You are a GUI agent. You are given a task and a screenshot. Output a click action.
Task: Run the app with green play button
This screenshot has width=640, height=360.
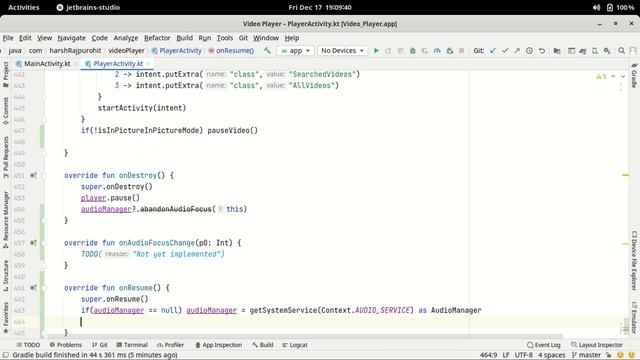click(376, 51)
